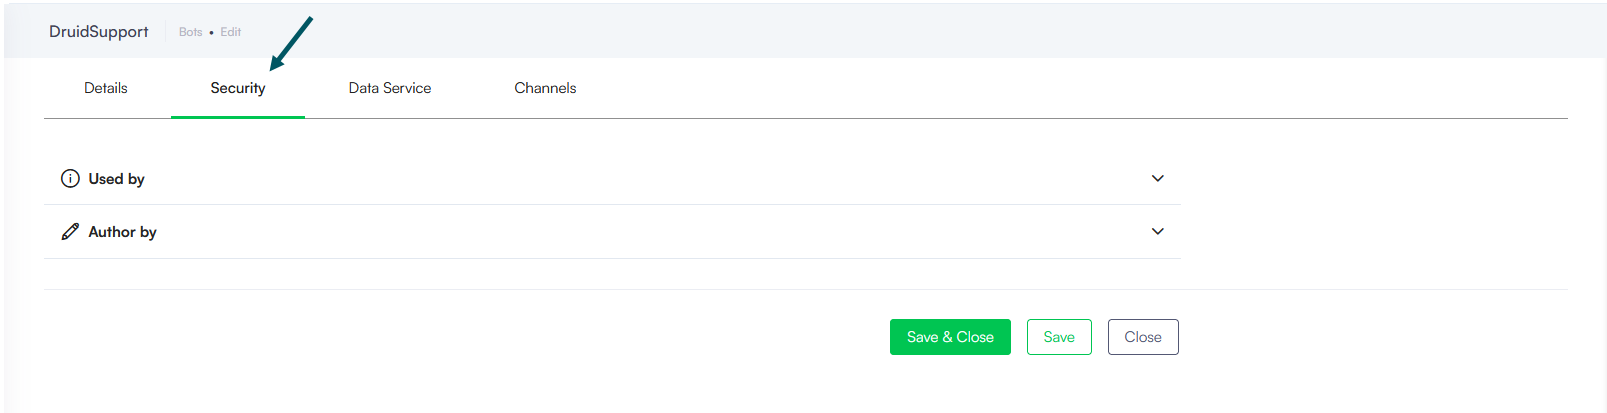Click the DruidSupport bot title
Screen dimensions: 1607x413
pyautogui.click(x=98, y=32)
